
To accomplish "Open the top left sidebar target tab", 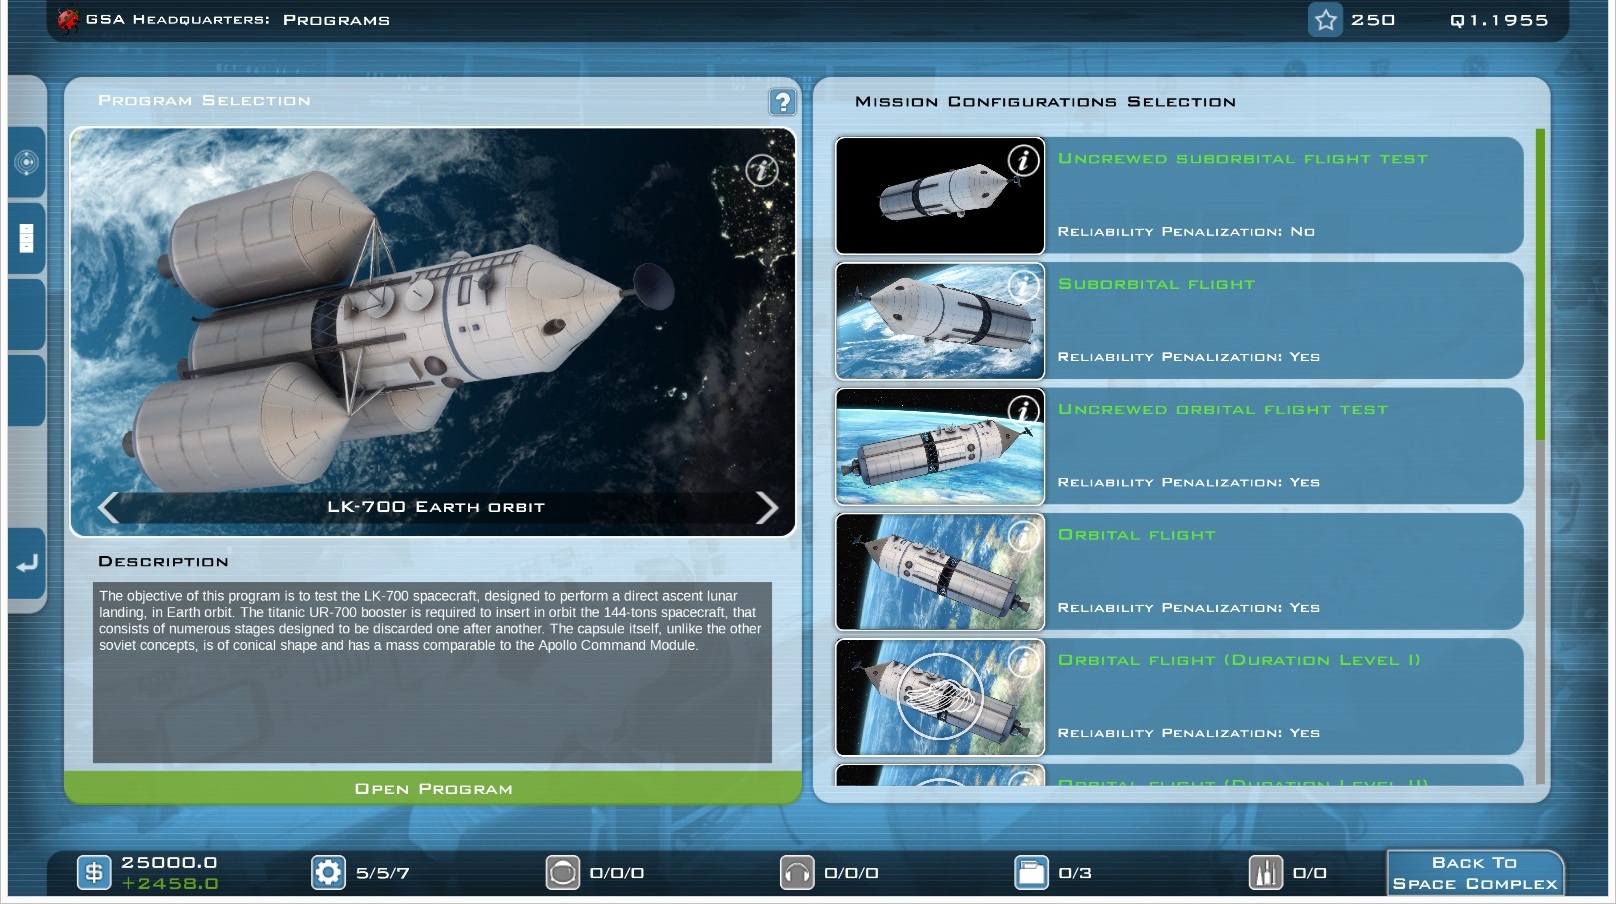I will (27, 162).
